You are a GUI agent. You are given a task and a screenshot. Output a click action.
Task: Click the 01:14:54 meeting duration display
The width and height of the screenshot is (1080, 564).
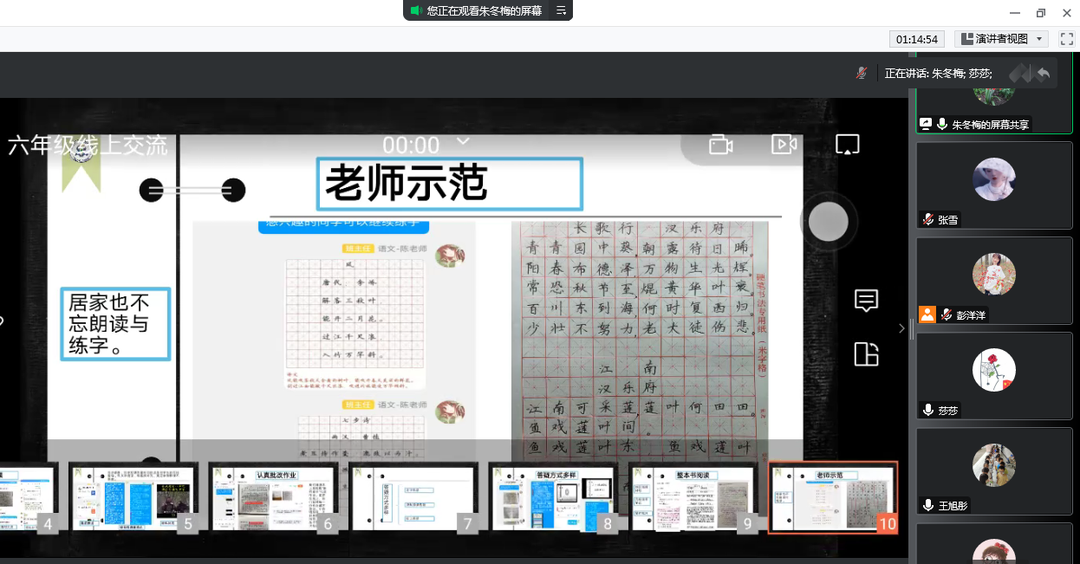pyautogui.click(x=917, y=39)
